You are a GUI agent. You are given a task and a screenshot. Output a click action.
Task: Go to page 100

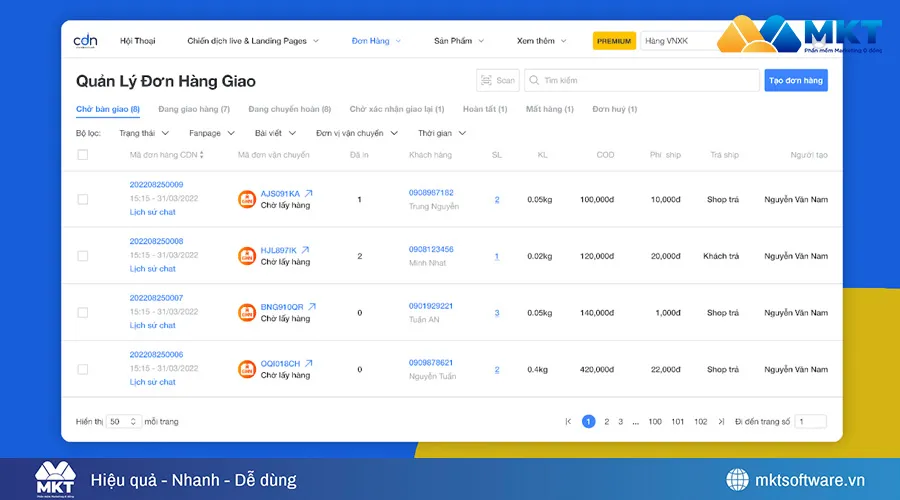pyautogui.click(x=655, y=421)
